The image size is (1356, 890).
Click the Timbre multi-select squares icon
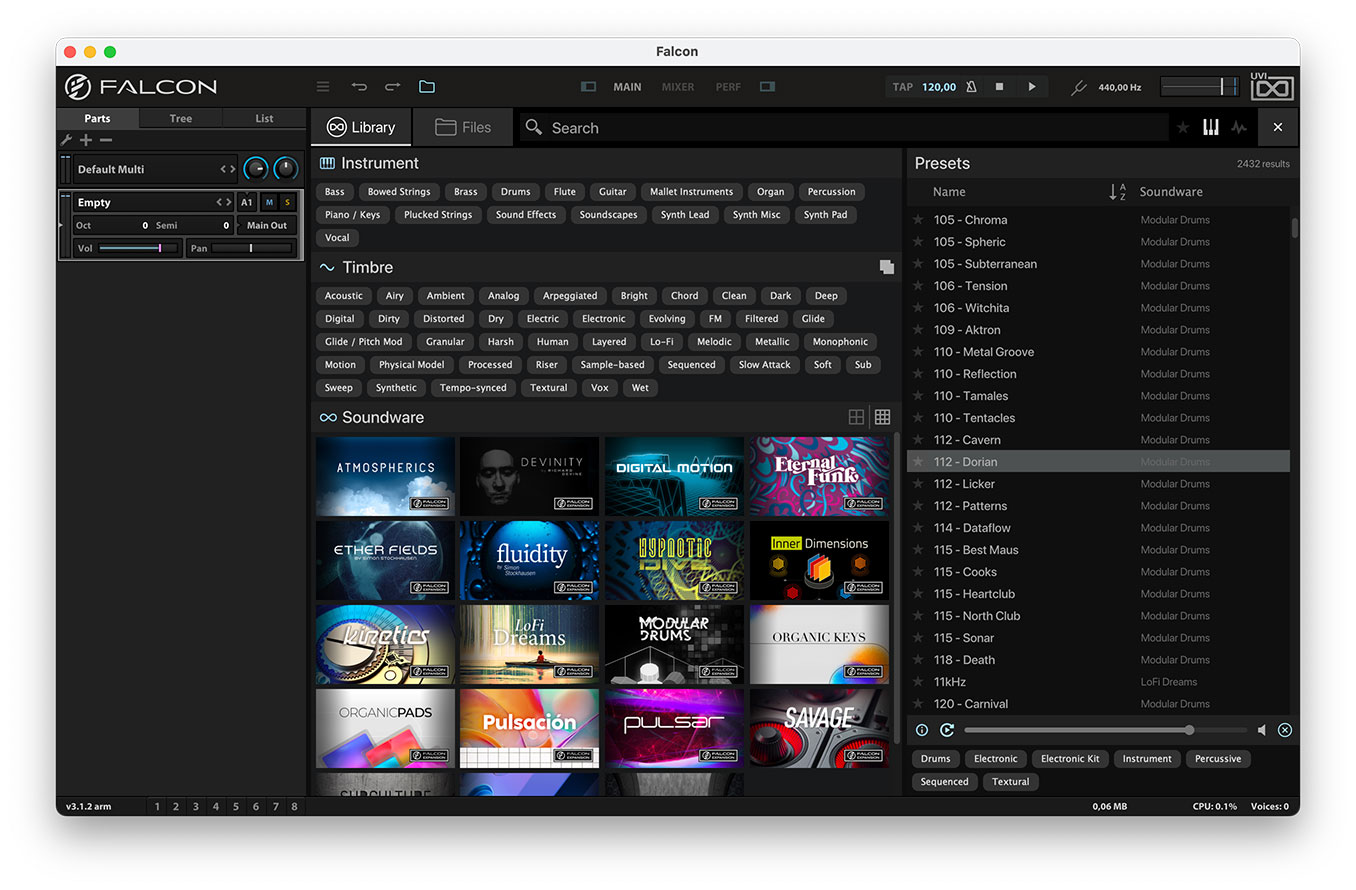pos(886,267)
